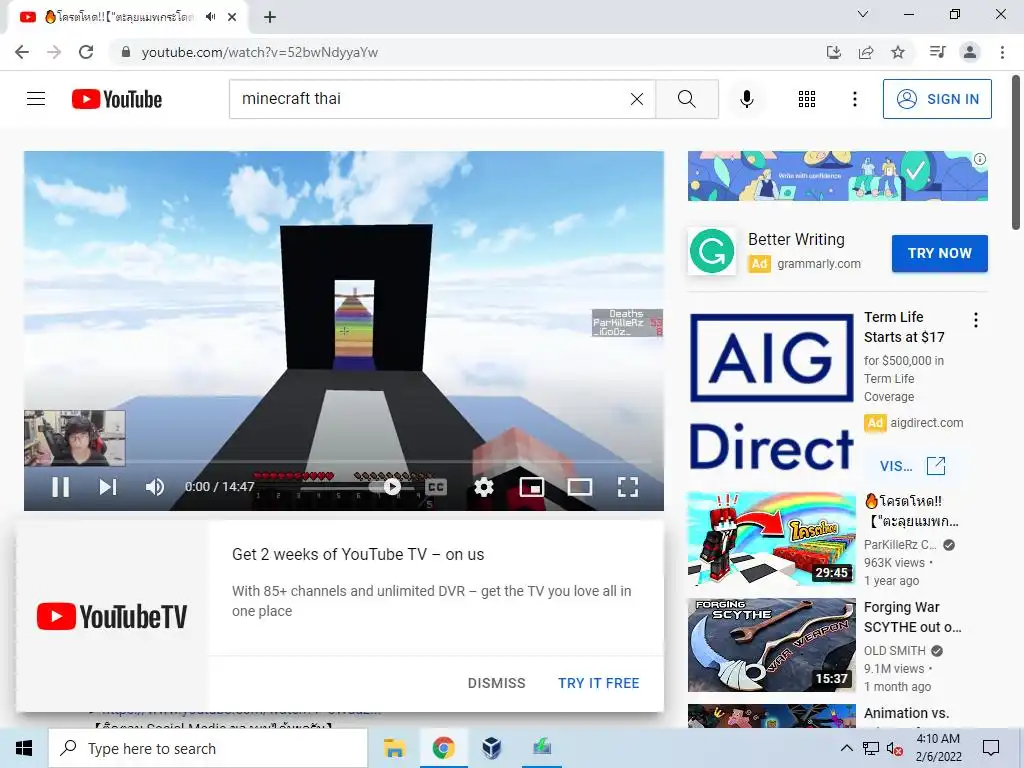Open the taskbar volume icon

click(895, 749)
